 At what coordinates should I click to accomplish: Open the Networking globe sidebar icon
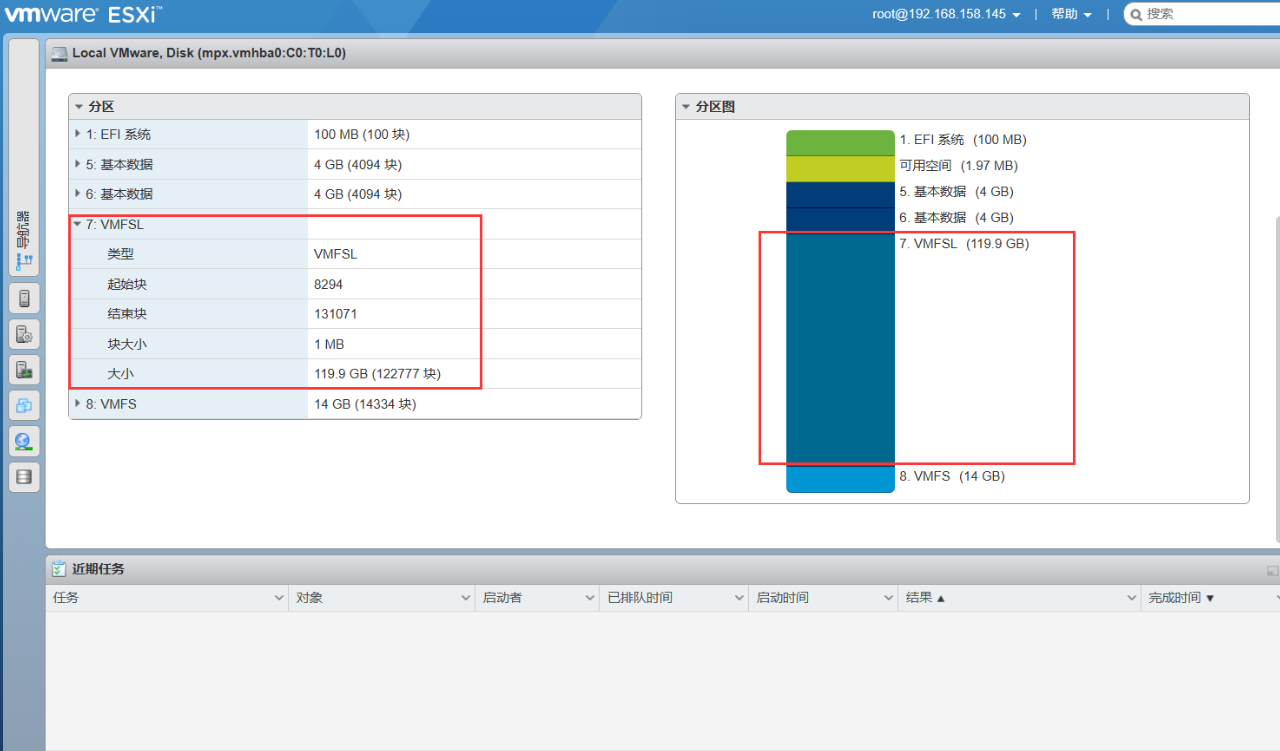pyautogui.click(x=24, y=441)
